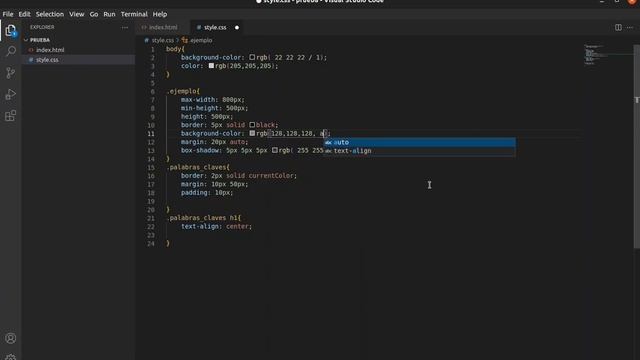Screen dimensions: 640x360
Task: Open the Search view in activity bar
Action: point(11,51)
